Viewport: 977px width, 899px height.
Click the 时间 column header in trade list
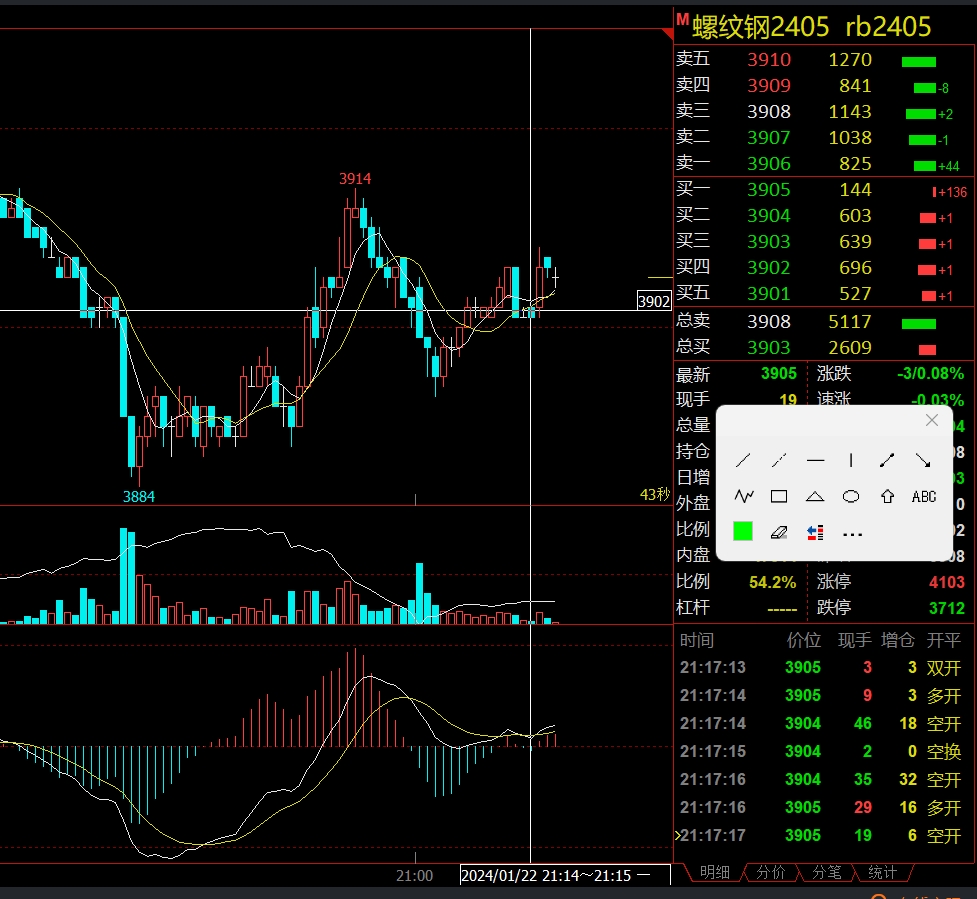click(697, 640)
